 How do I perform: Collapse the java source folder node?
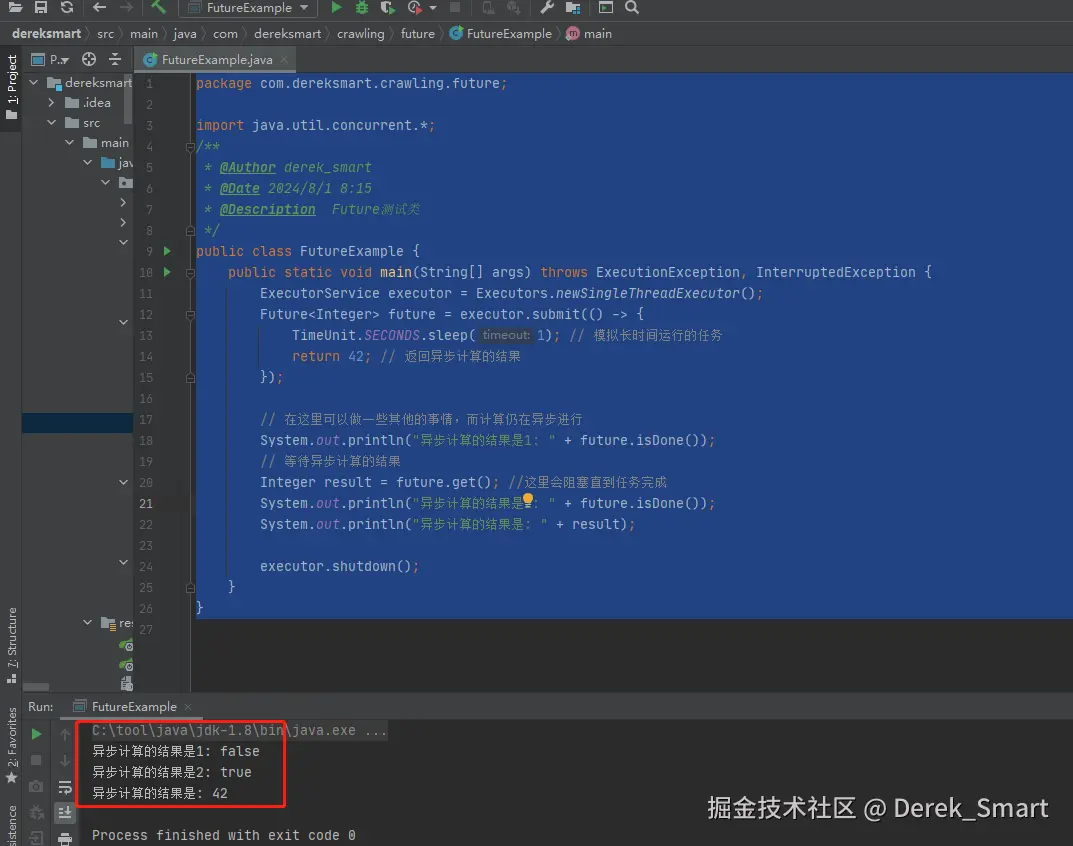(x=88, y=163)
